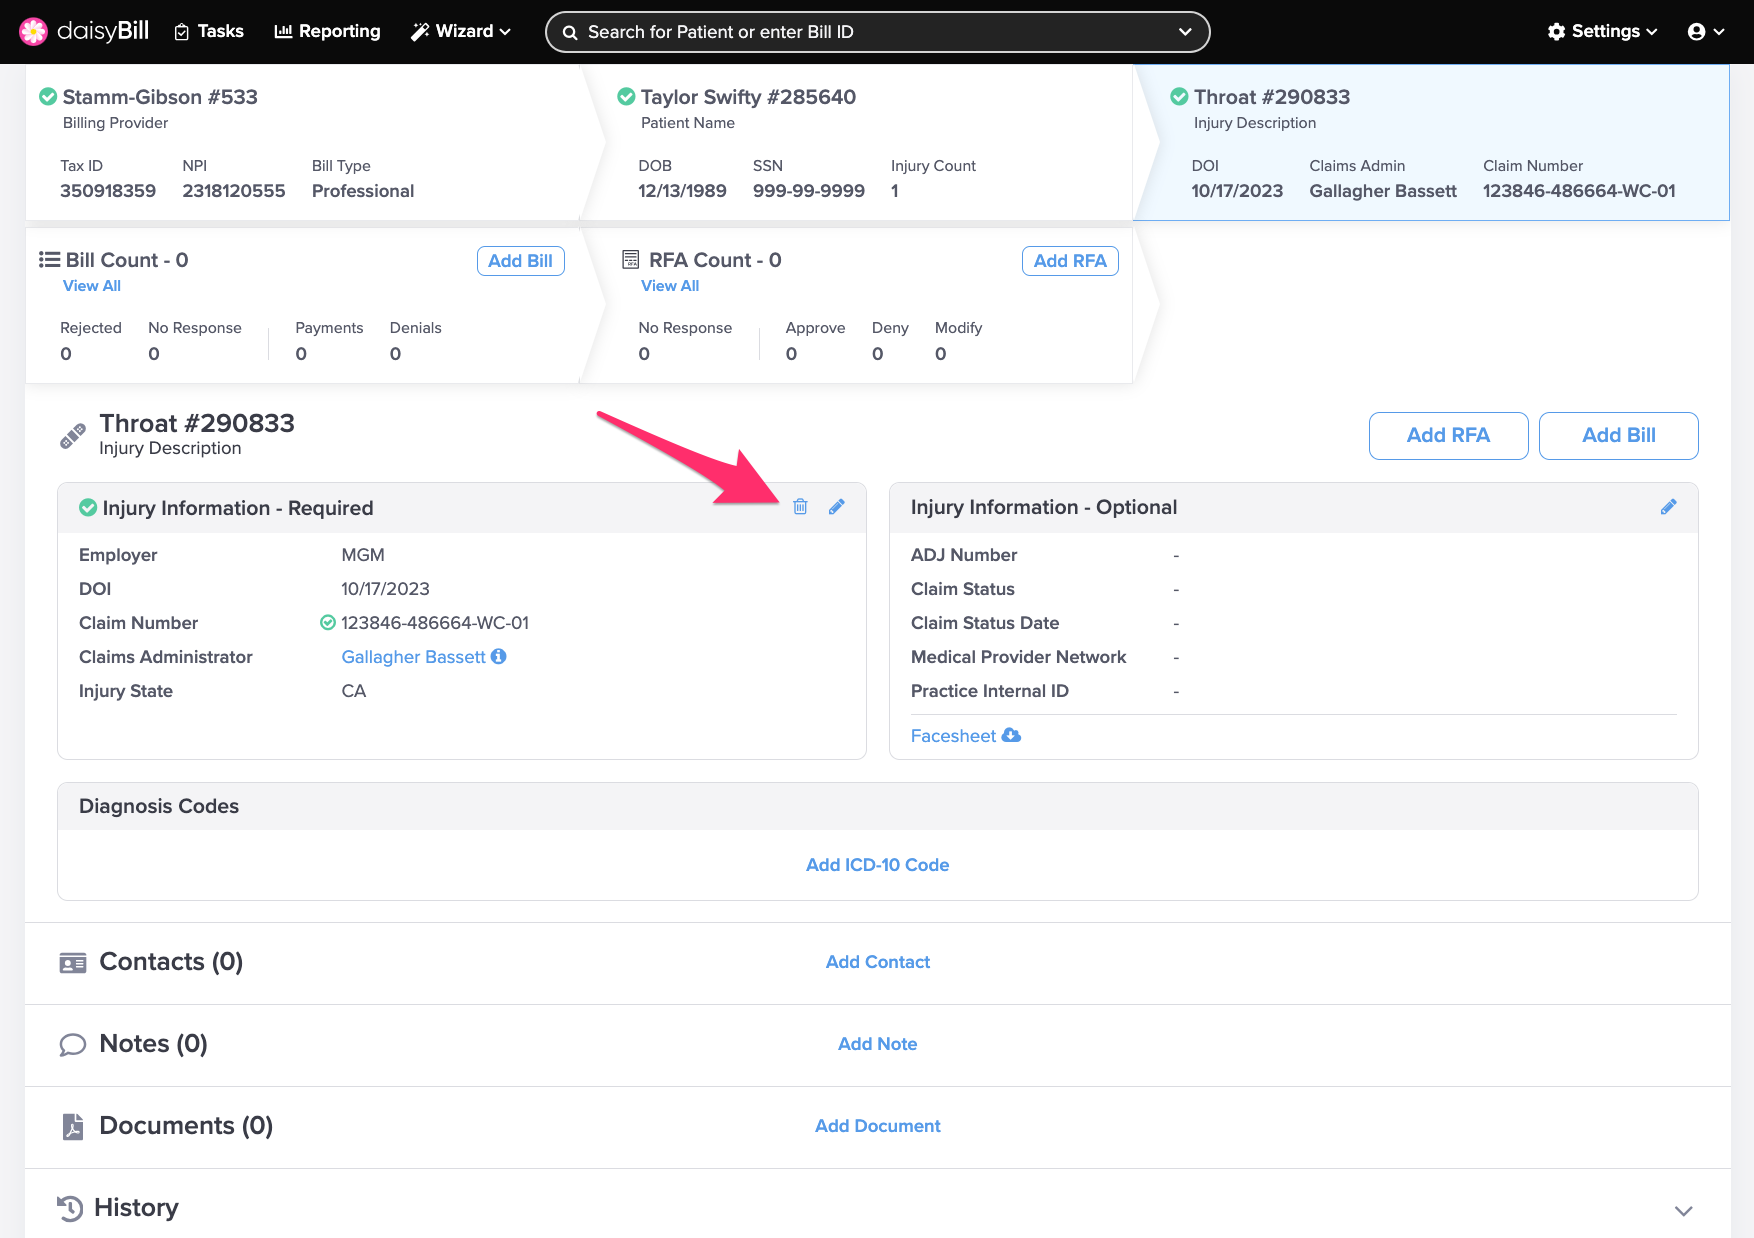Screen dimensions: 1754x1238
Task: Expand the History section chevron
Action: 1683,1210
